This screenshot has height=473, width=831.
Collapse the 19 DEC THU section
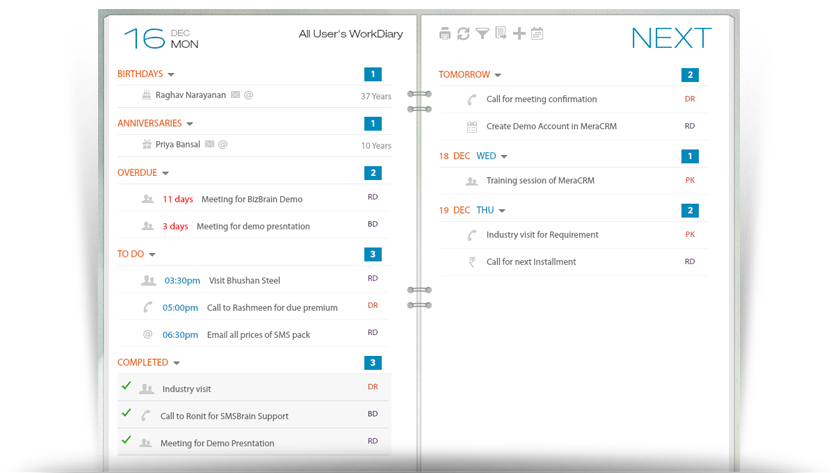[x=502, y=211]
